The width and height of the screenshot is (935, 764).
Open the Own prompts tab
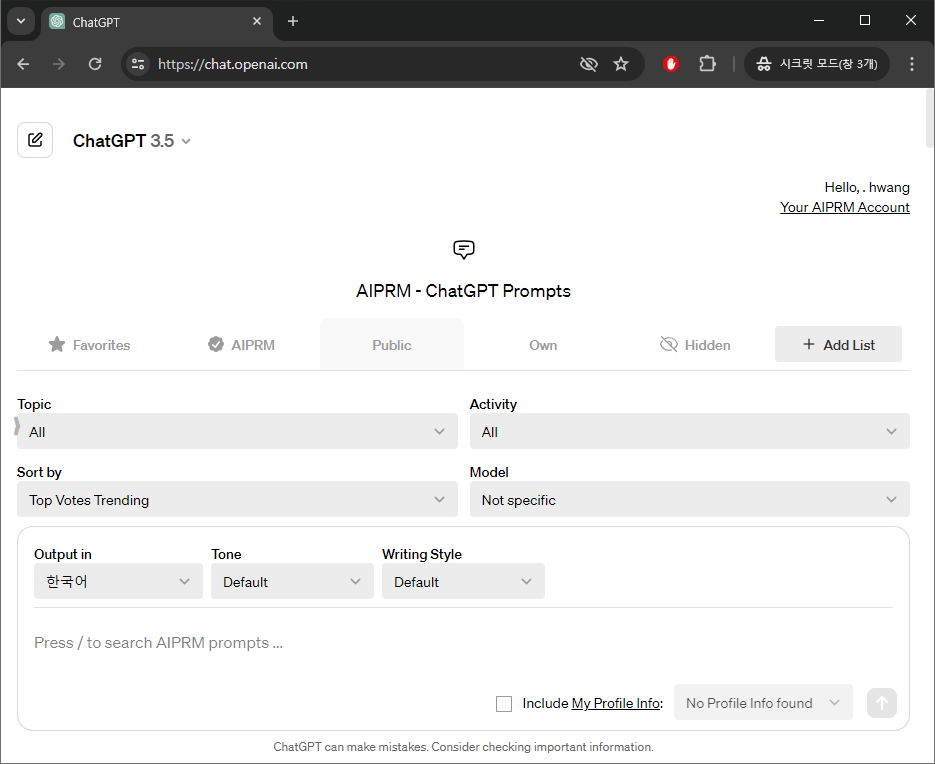pyautogui.click(x=543, y=345)
